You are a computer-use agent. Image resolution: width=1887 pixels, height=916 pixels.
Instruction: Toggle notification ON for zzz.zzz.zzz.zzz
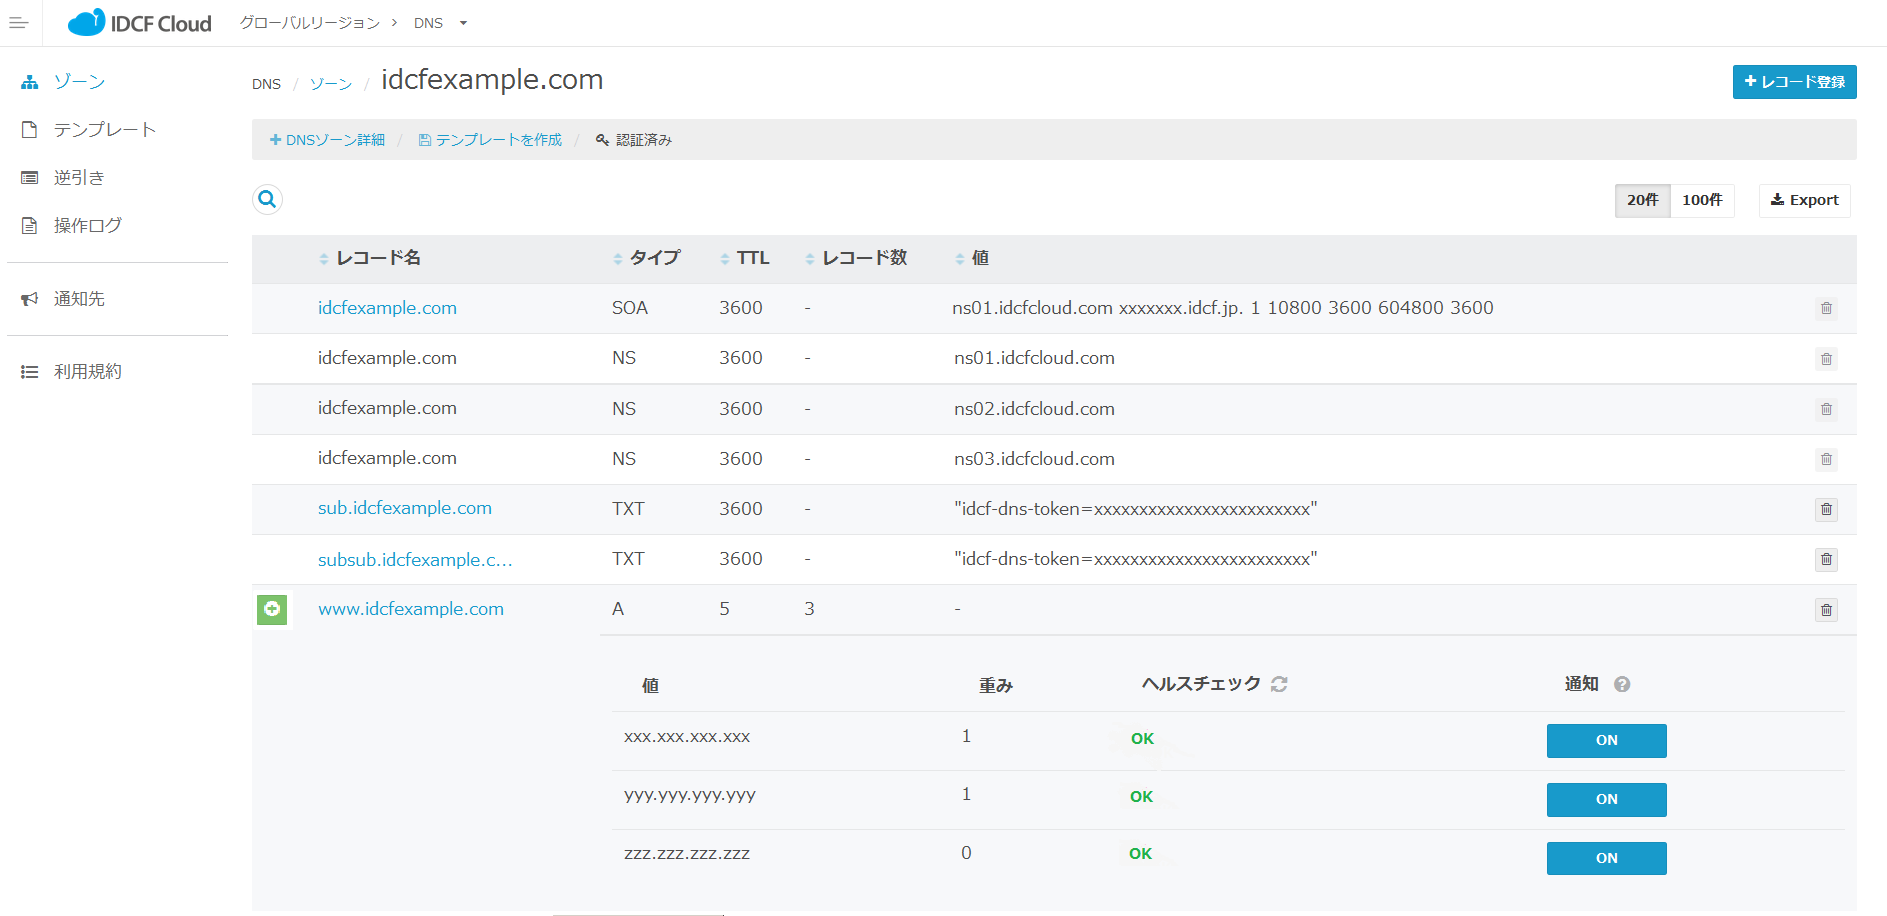[x=1606, y=859]
